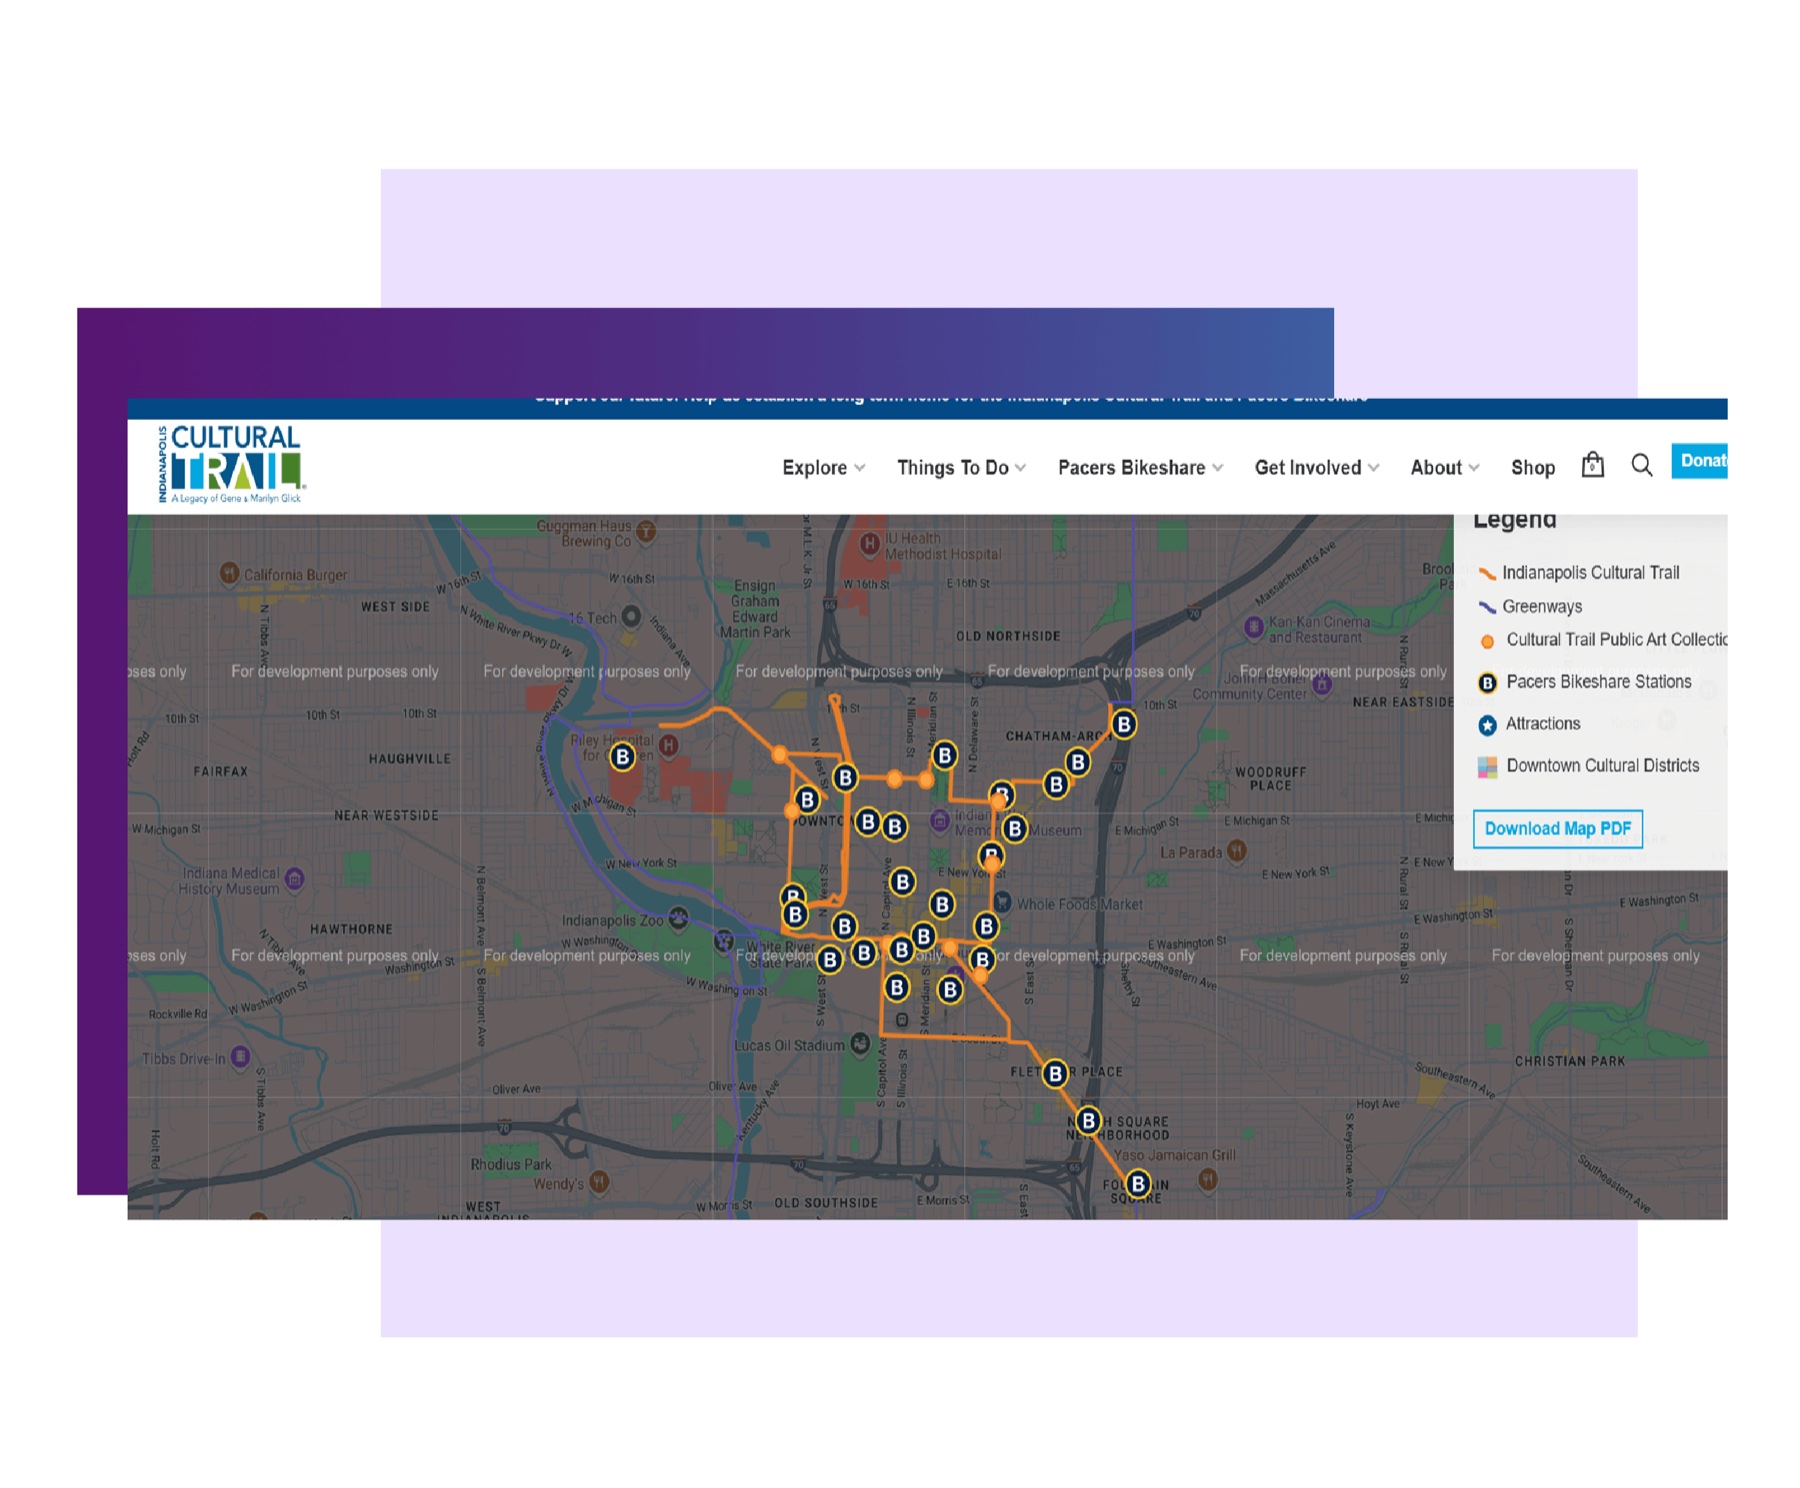1800x1488 pixels.
Task: Expand the About dropdown menu
Action: coord(1445,468)
